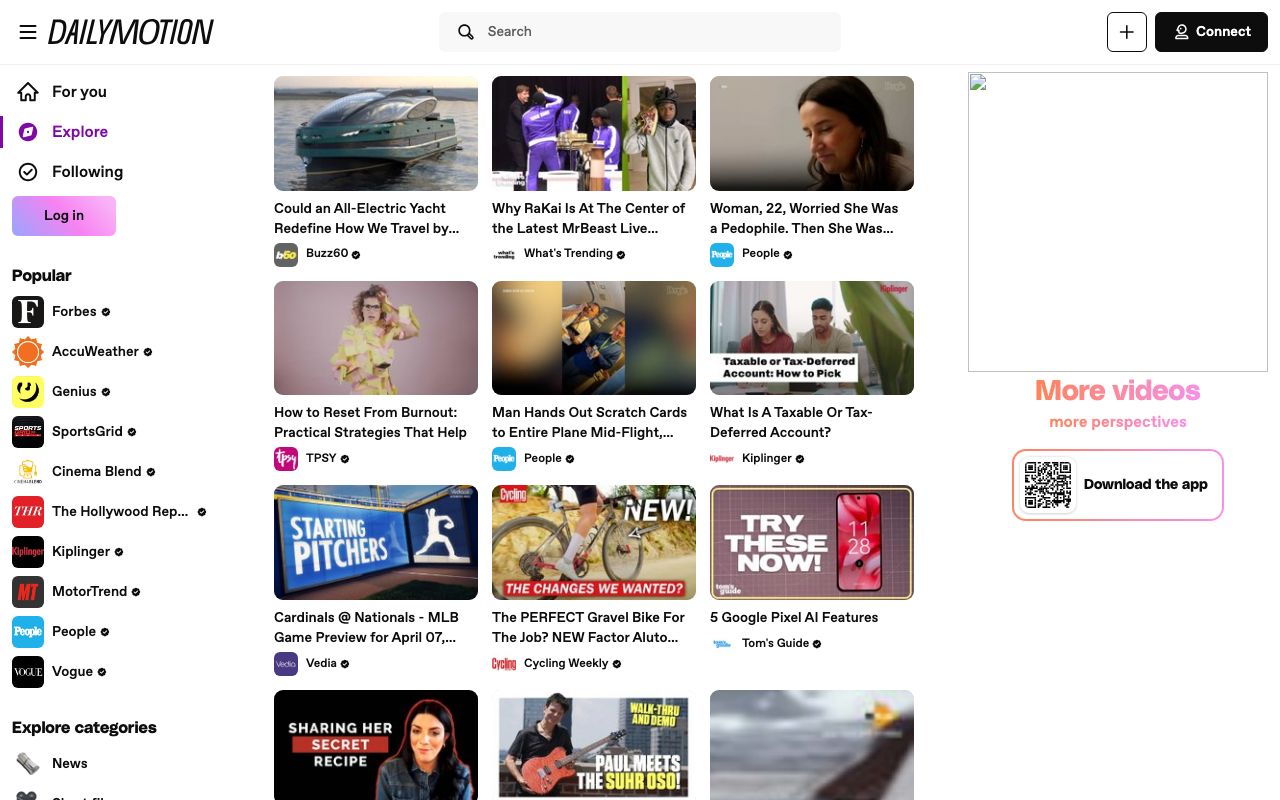Click the Try These Now thumbnail
This screenshot has width=1280, height=800.
[812, 543]
